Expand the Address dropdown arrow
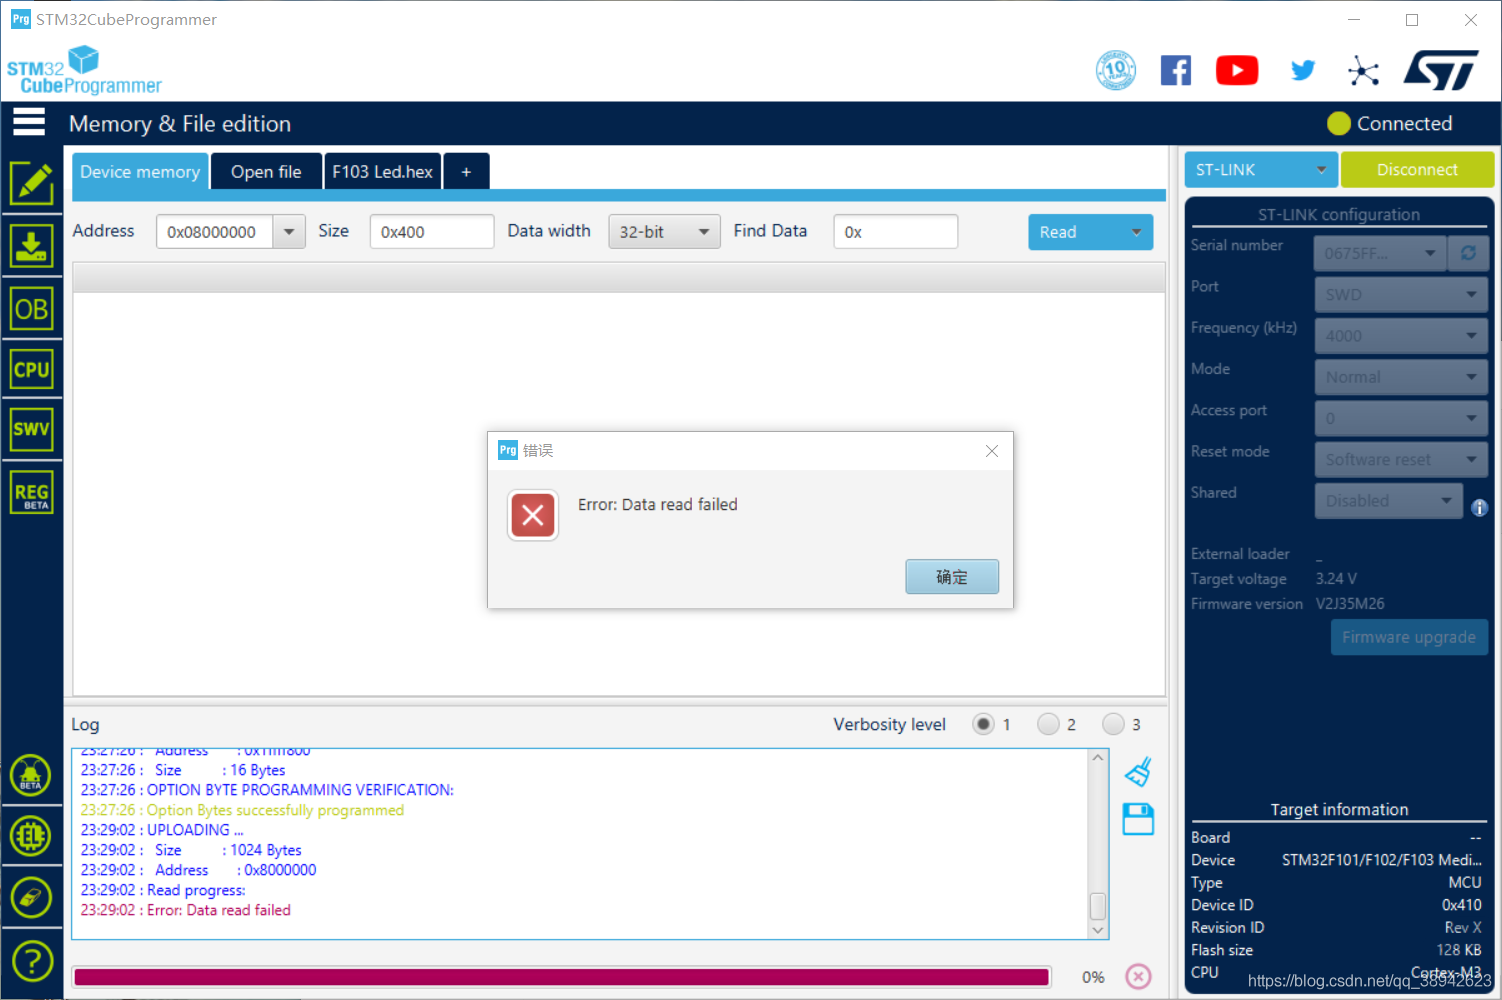 289,232
